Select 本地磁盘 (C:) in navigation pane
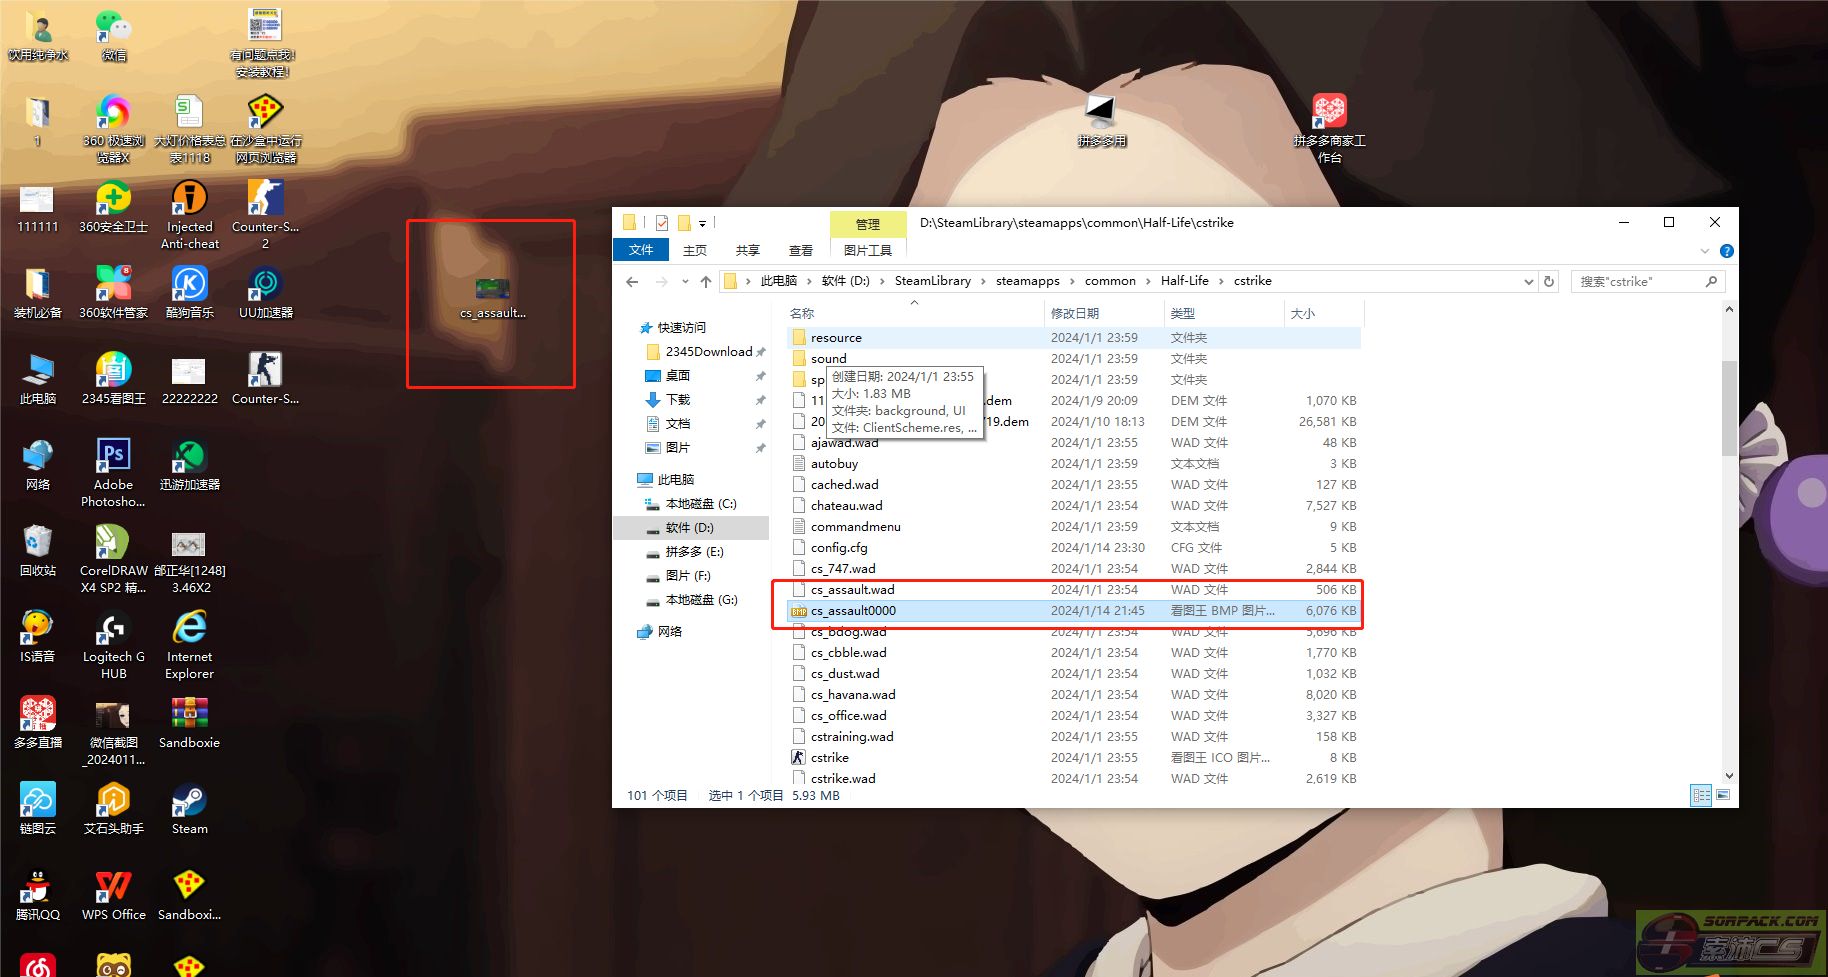Screen dimensions: 1828x977 (x=701, y=504)
